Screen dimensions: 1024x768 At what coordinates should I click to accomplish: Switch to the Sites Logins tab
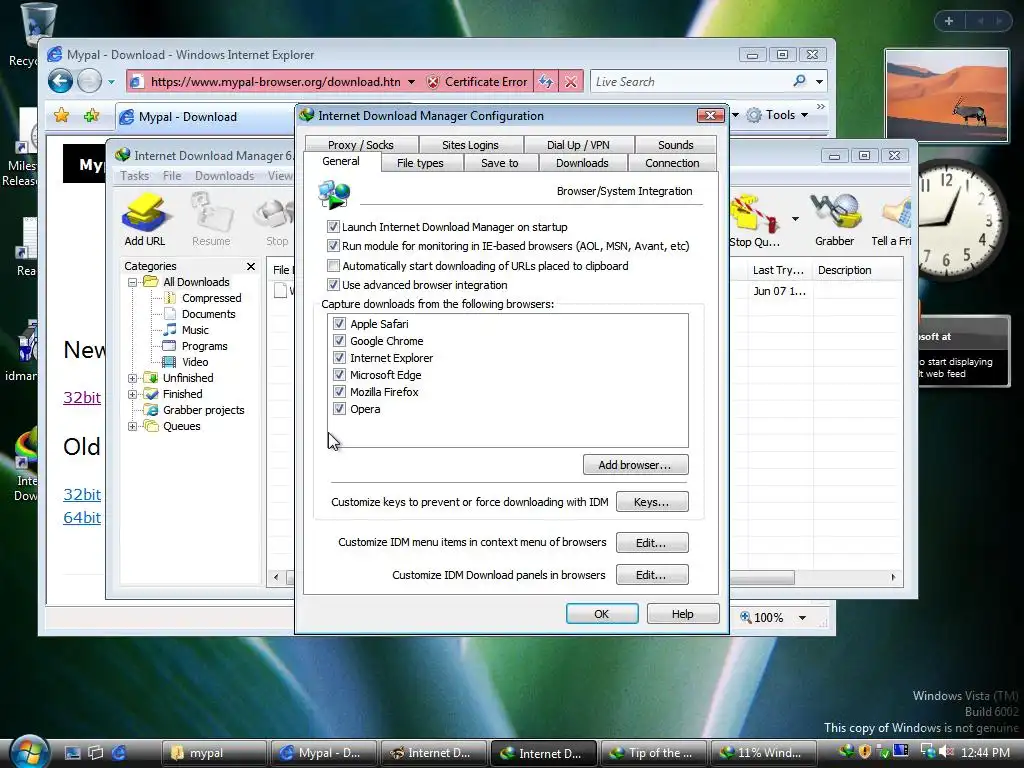[470, 145]
